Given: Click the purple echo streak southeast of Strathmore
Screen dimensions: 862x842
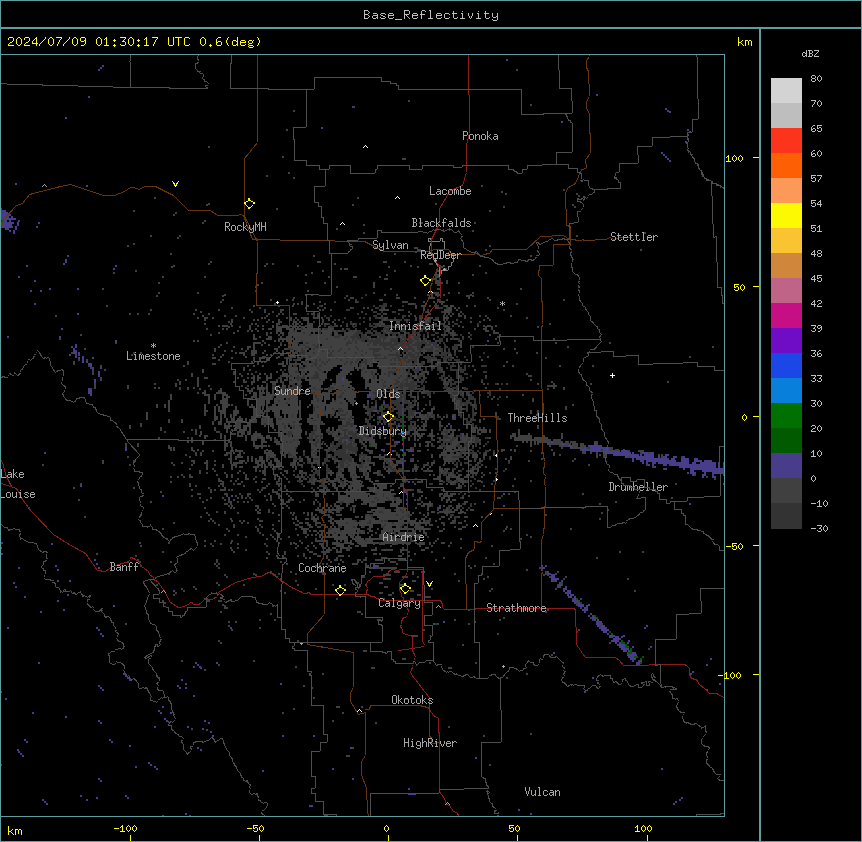Looking at the screenshot, I should click(593, 614).
